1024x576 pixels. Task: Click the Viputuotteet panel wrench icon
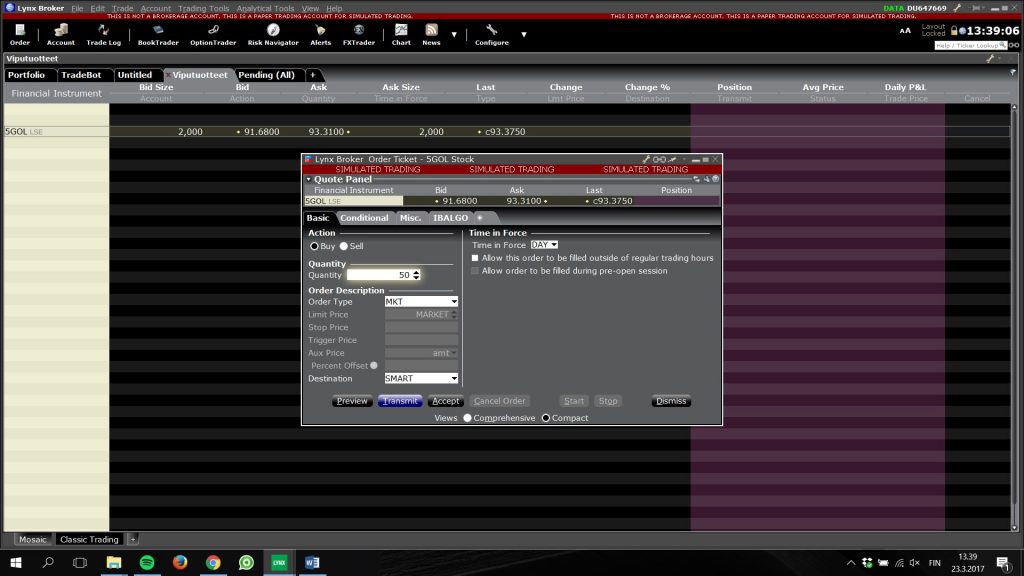(990, 59)
